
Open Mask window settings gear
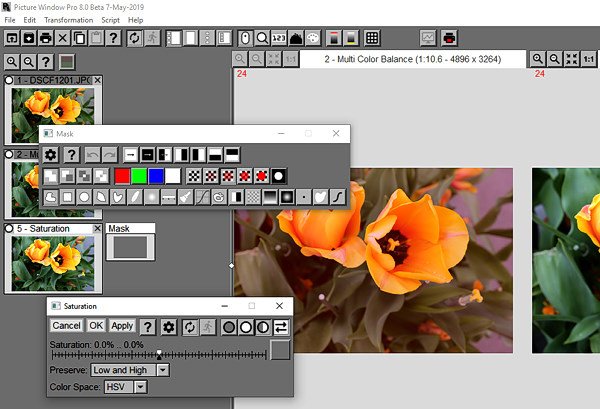51,155
